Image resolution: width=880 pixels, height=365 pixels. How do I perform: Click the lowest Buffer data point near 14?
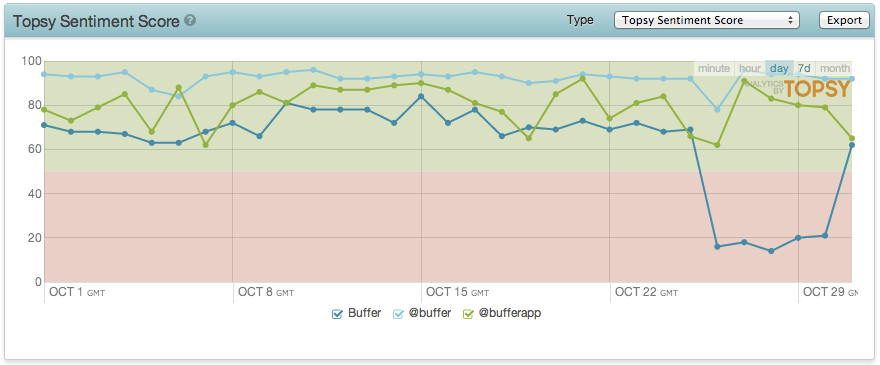(x=771, y=251)
